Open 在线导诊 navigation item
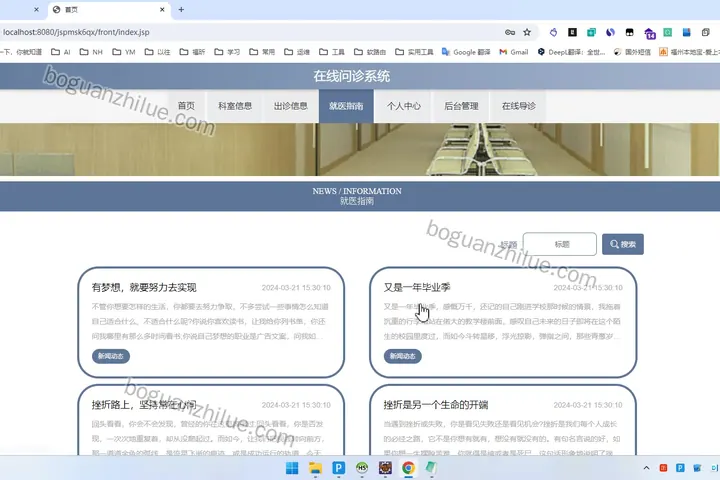 pos(518,106)
